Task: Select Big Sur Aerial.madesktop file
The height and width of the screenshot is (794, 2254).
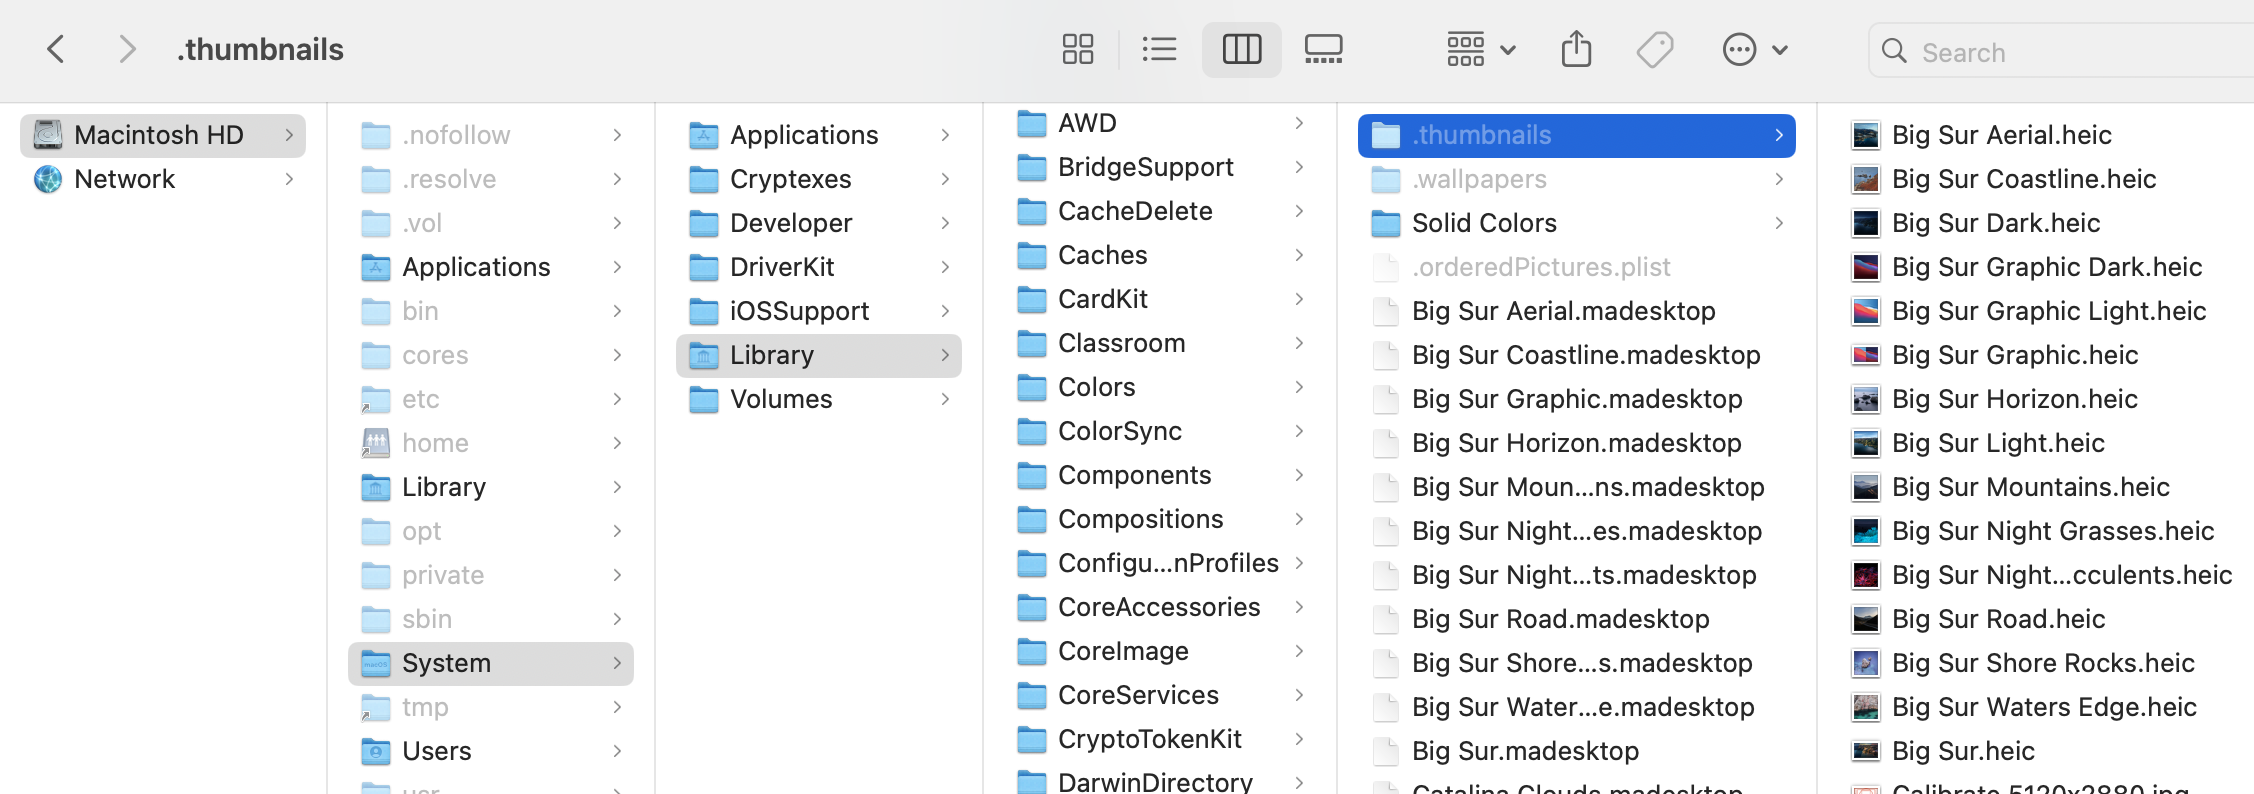Action: (1562, 311)
